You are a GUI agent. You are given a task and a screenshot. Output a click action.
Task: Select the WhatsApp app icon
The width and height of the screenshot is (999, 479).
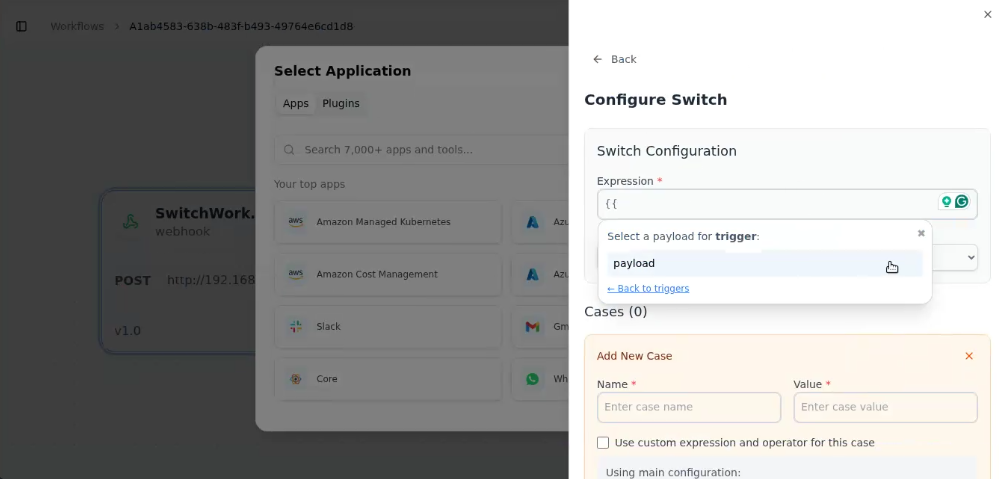[x=533, y=379]
